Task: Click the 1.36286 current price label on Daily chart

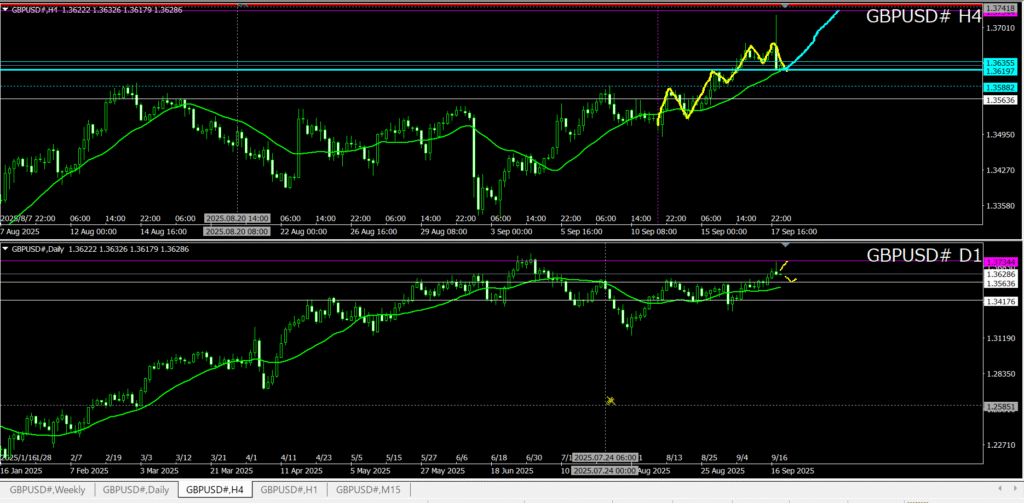Action: point(999,276)
